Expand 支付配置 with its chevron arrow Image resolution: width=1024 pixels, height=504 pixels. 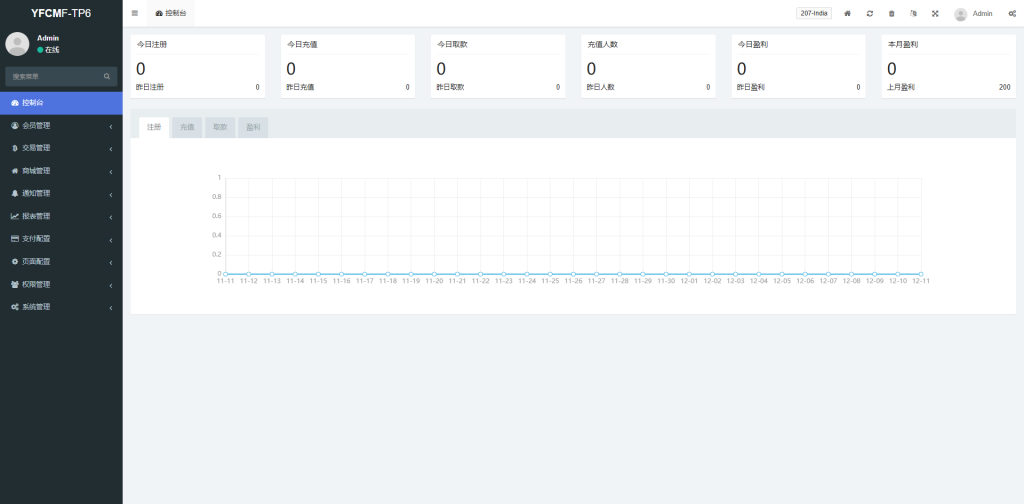tap(111, 240)
